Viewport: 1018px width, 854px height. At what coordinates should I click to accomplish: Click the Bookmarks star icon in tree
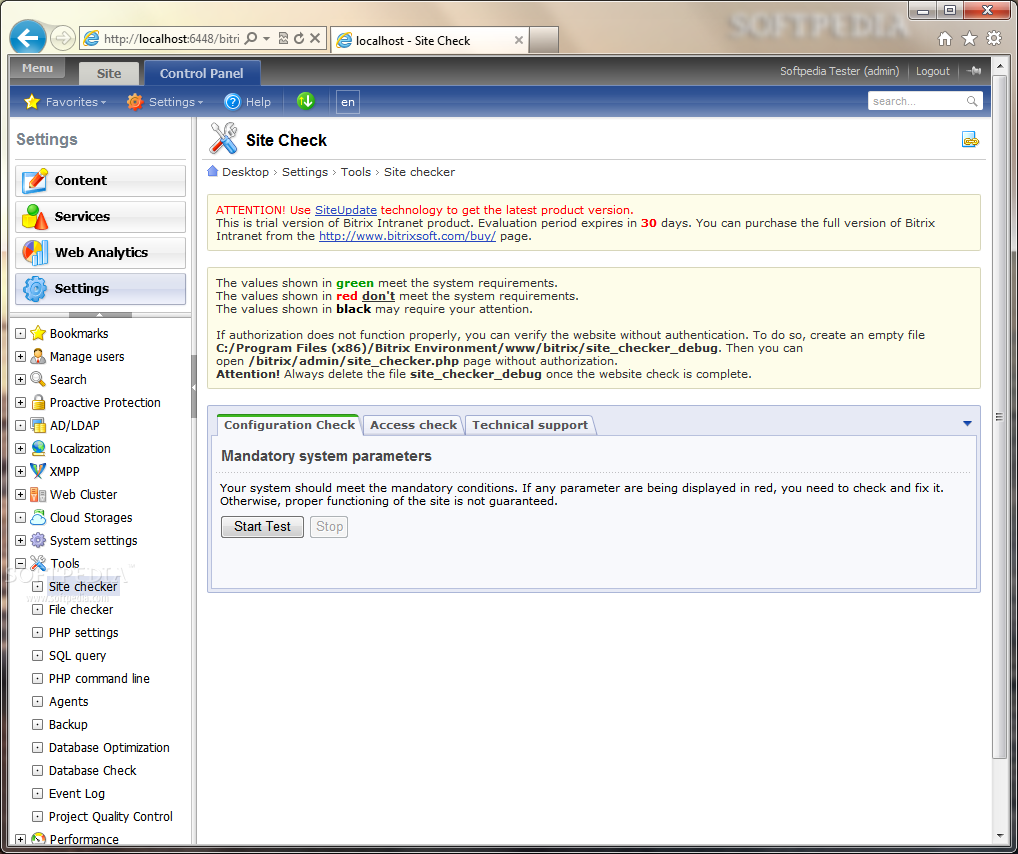point(38,333)
